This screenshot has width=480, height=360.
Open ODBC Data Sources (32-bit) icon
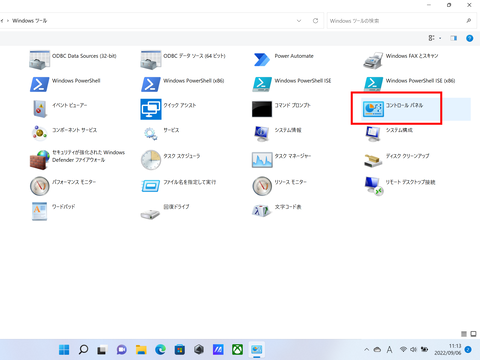[x=39, y=60]
